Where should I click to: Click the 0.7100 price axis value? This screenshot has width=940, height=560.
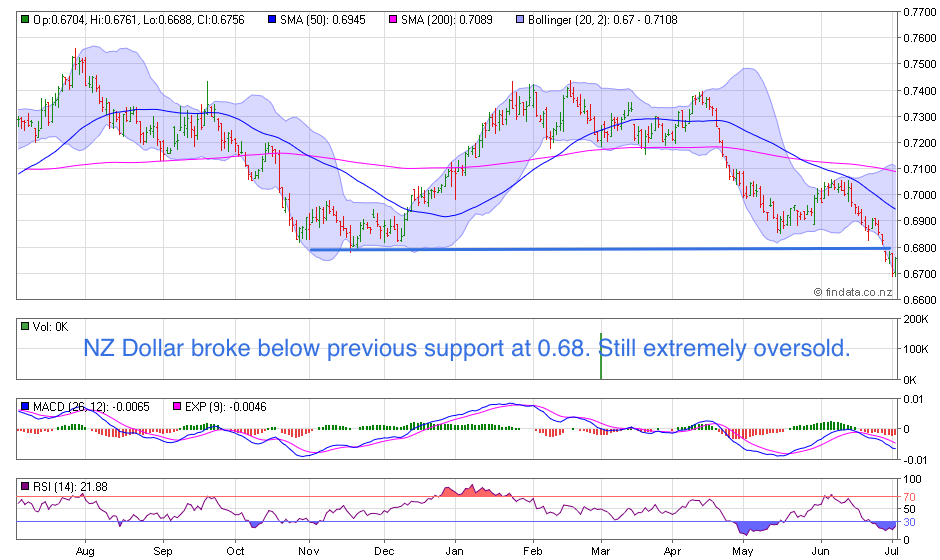point(920,169)
